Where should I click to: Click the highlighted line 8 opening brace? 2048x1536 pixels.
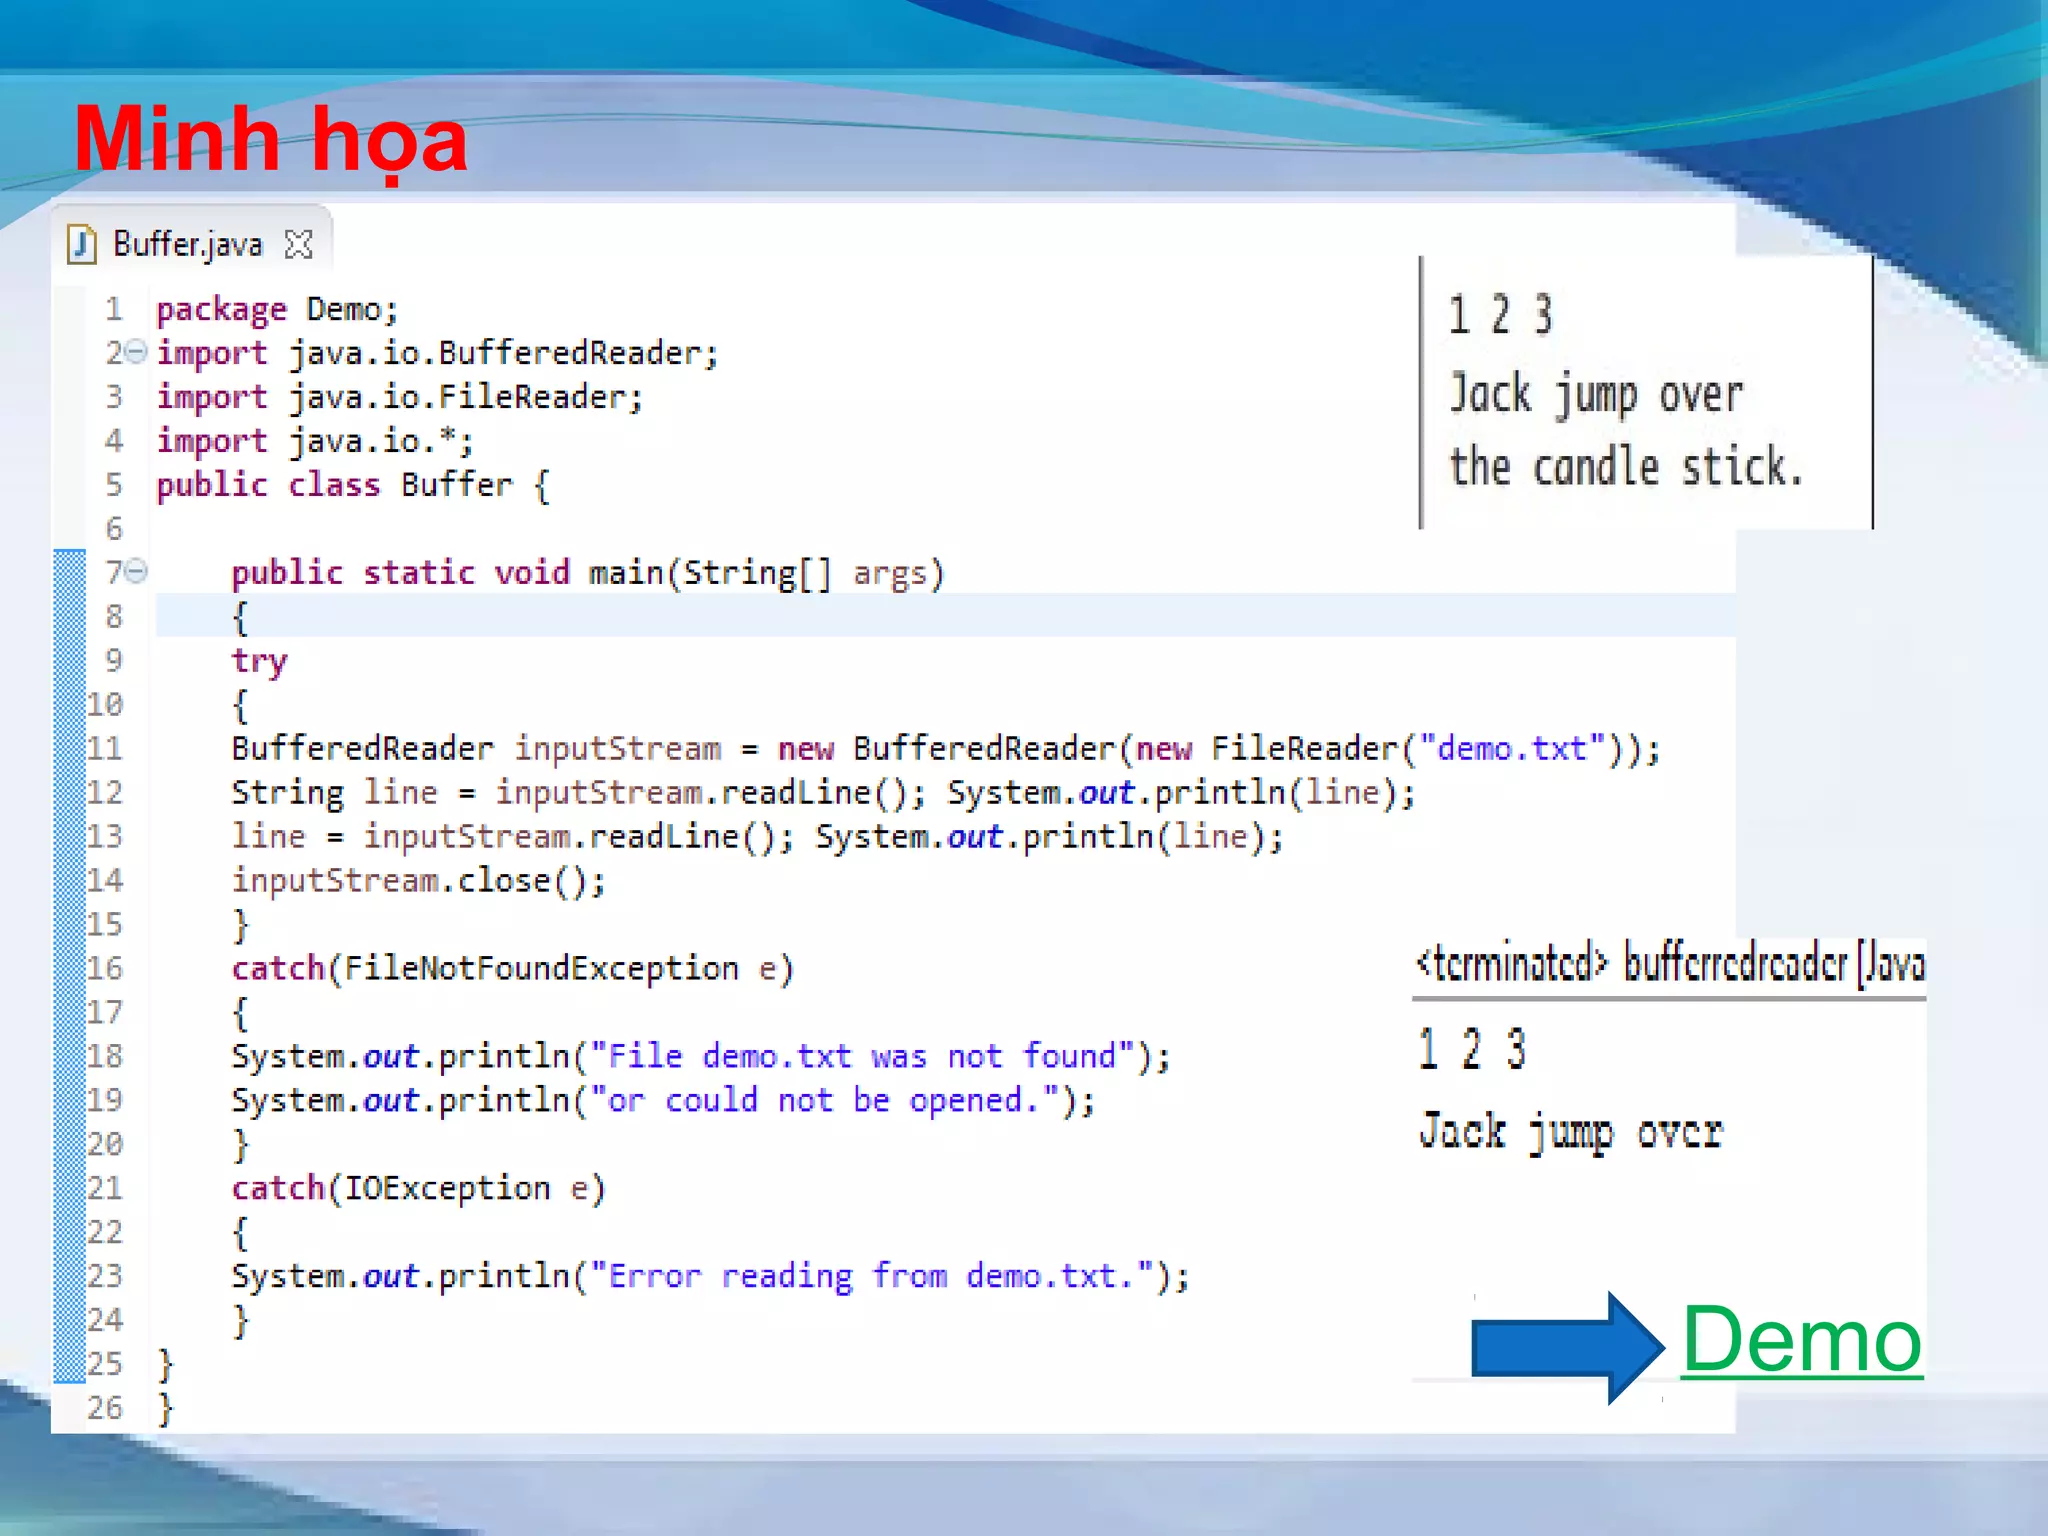click(x=240, y=616)
